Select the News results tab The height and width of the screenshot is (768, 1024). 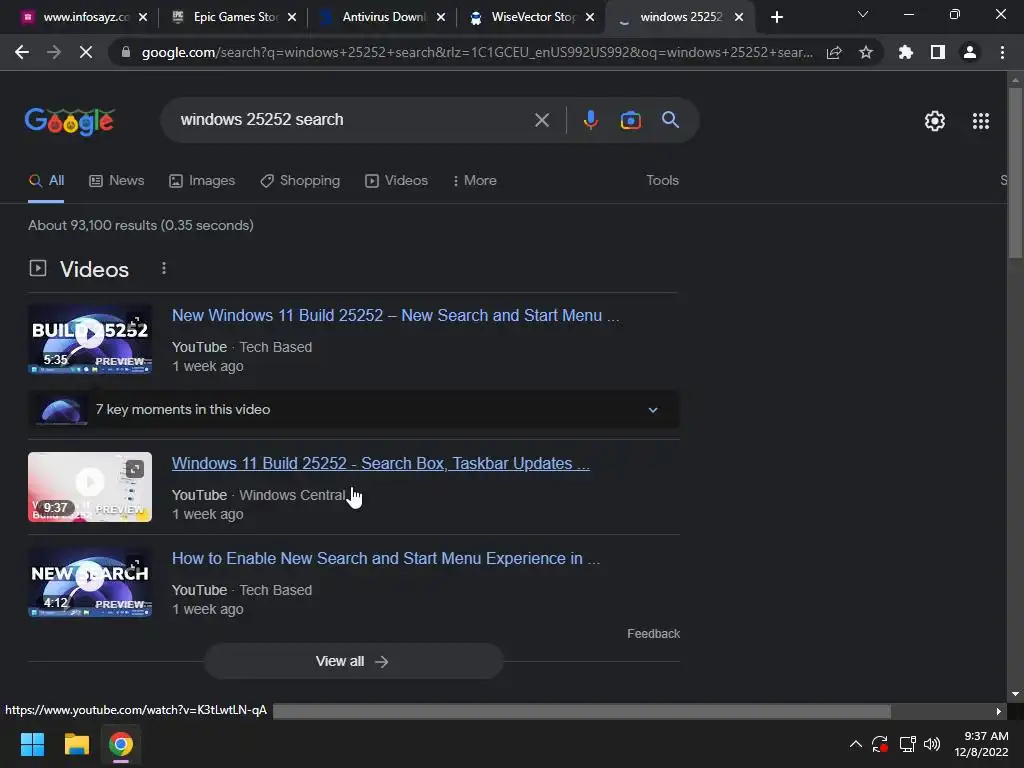coord(116,181)
